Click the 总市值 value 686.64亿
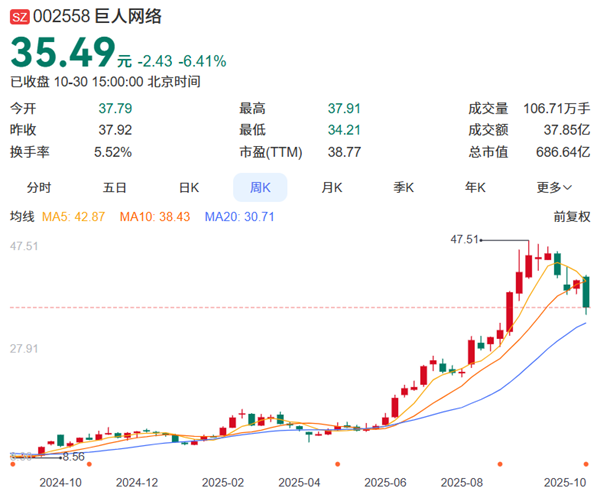 click(x=563, y=152)
